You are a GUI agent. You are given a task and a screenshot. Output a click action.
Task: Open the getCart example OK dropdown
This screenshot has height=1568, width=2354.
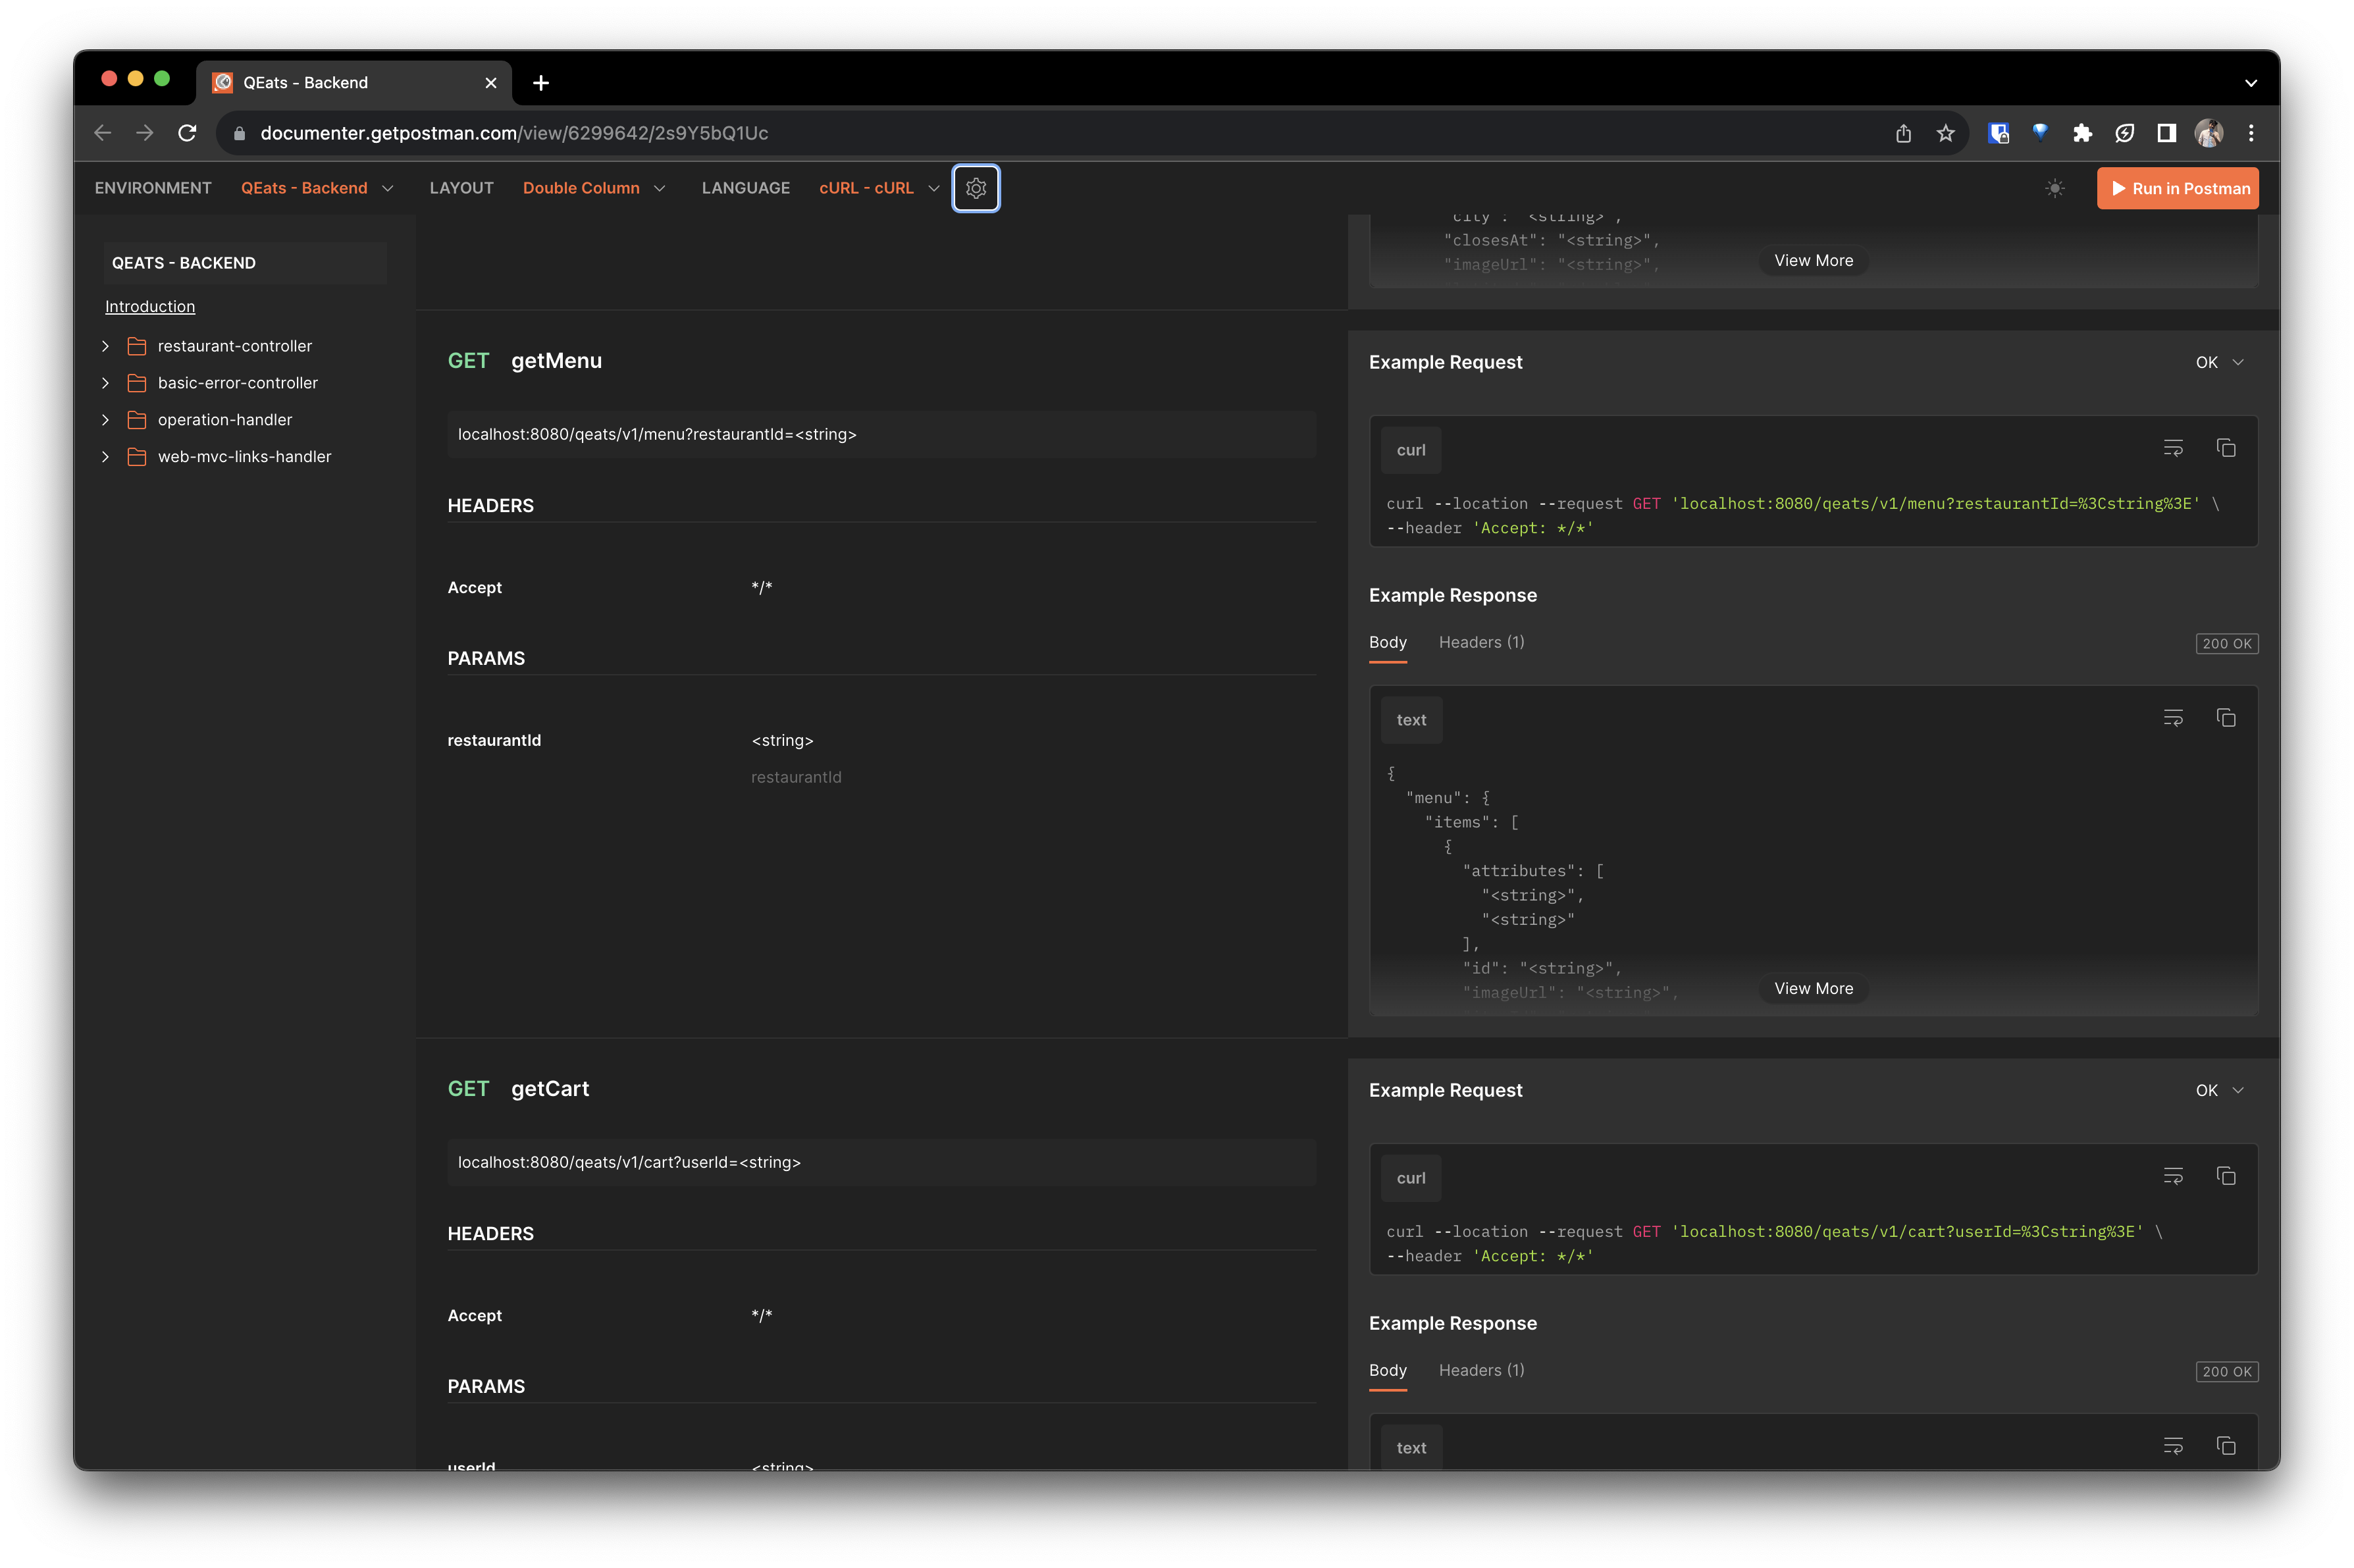[2220, 1090]
